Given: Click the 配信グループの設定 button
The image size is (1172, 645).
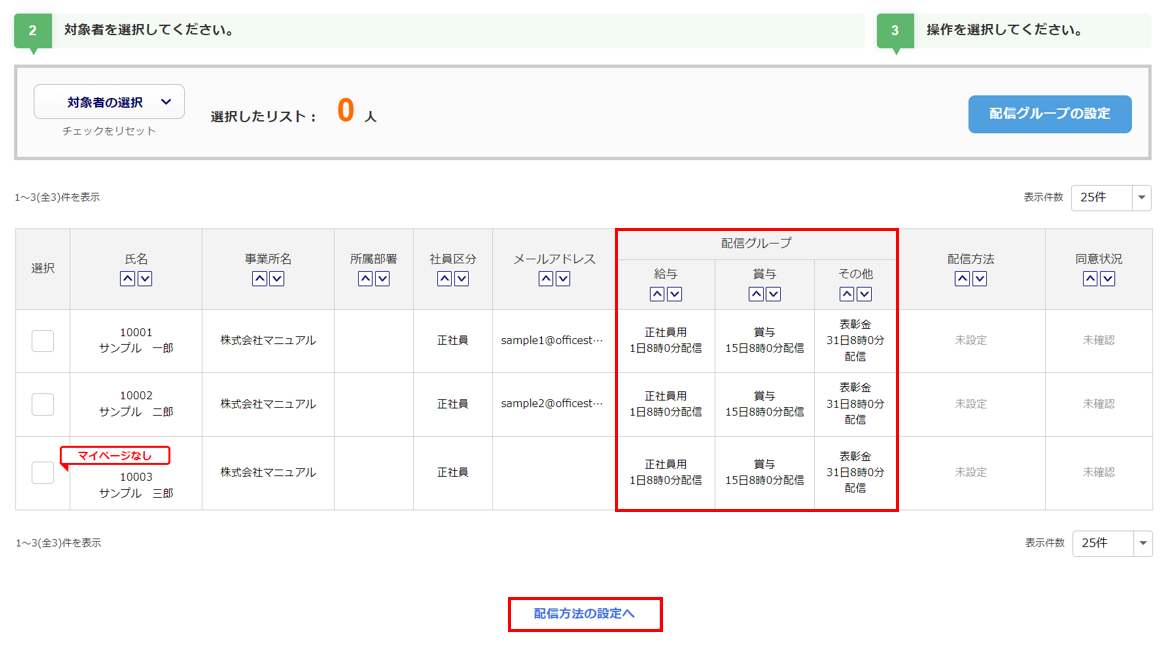Looking at the screenshot, I should pos(1049,114).
